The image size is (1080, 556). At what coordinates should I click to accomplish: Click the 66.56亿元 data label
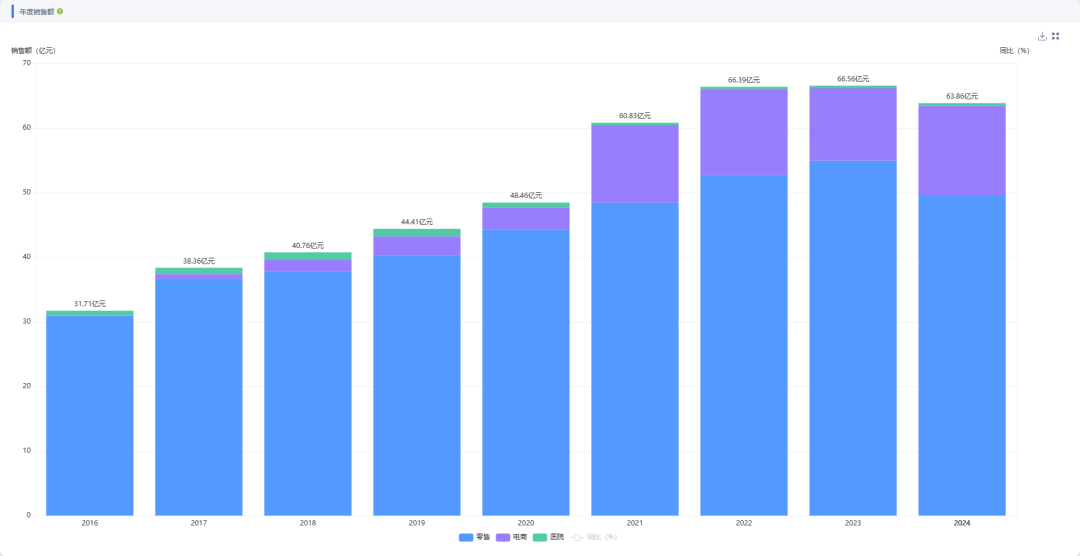pos(852,79)
